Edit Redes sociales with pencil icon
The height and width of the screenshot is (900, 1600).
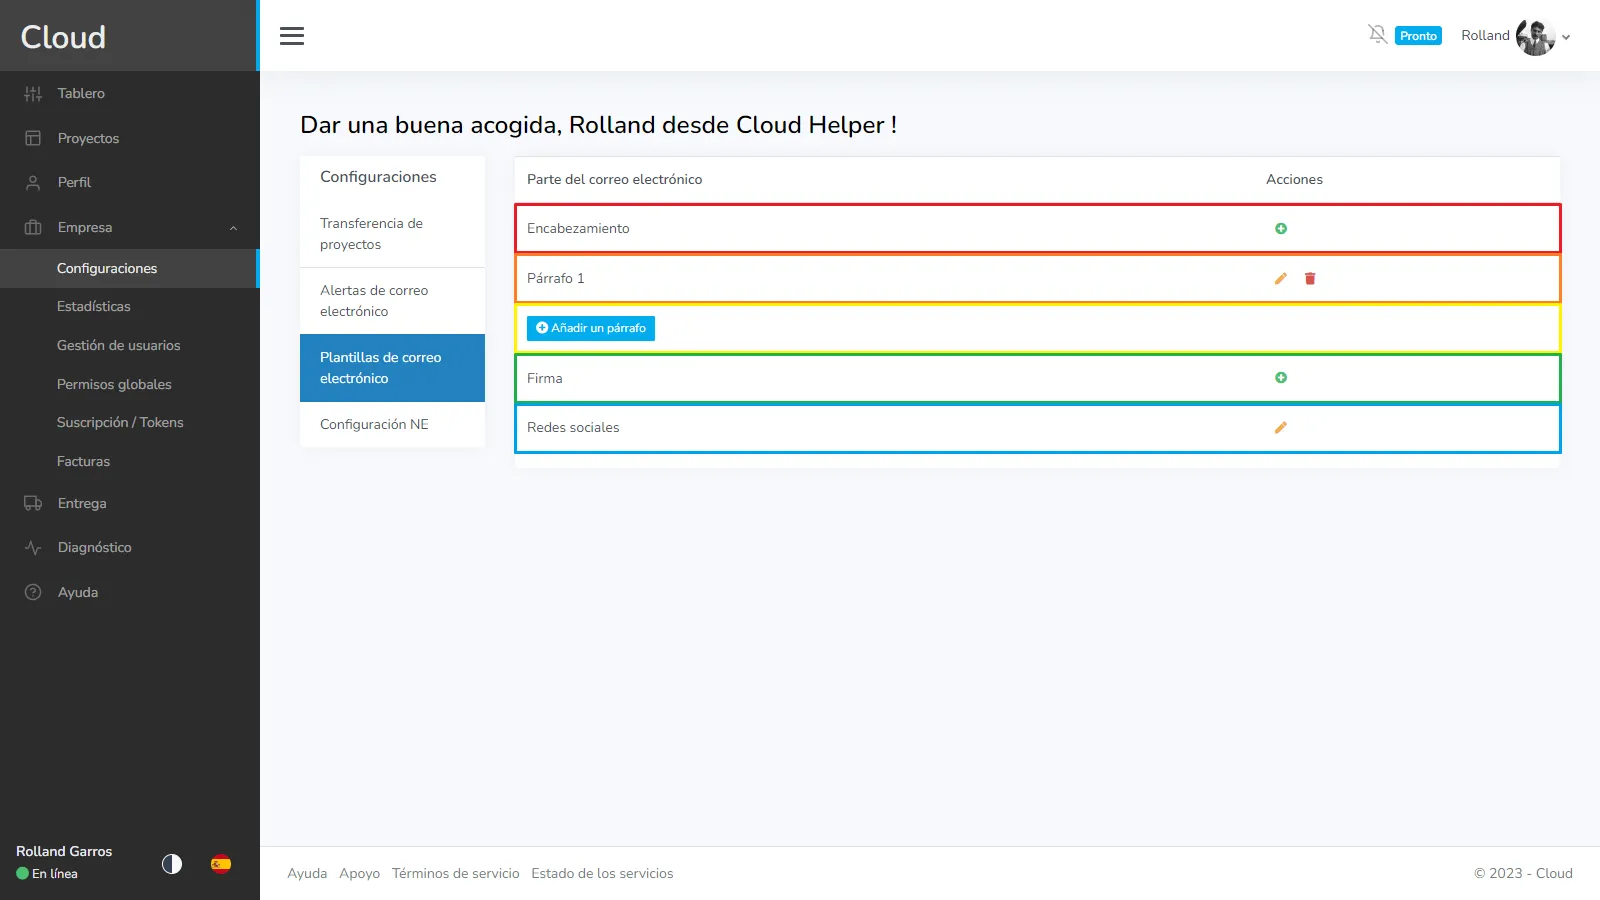tap(1281, 428)
